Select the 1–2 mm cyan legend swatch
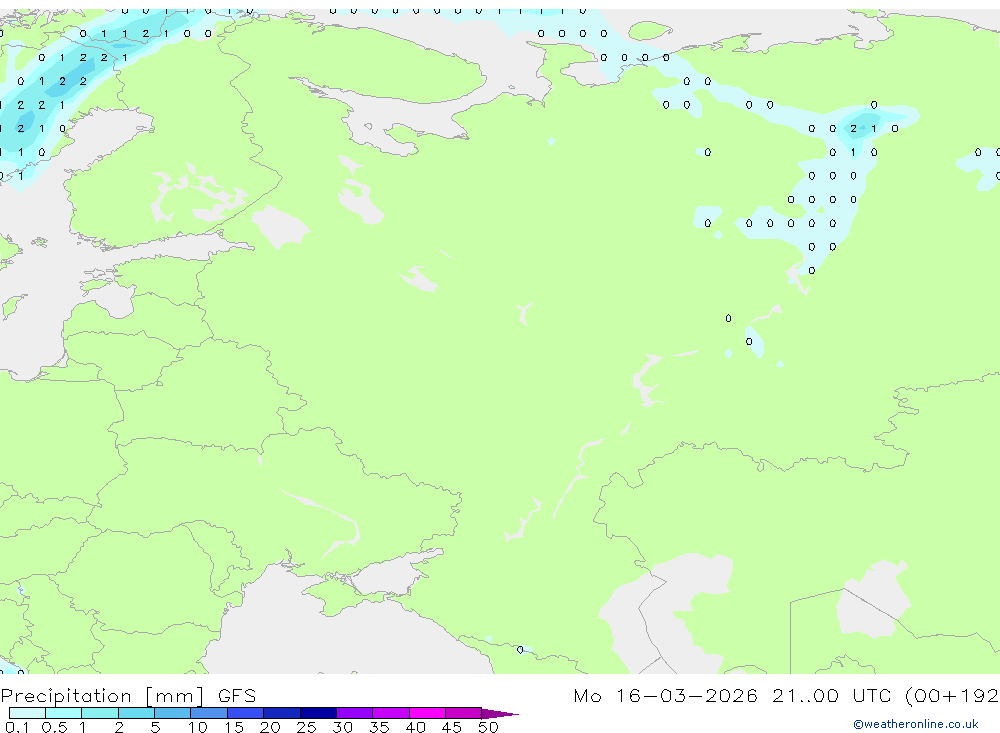Image resolution: width=1000 pixels, height=733 pixels. (x=100, y=713)
